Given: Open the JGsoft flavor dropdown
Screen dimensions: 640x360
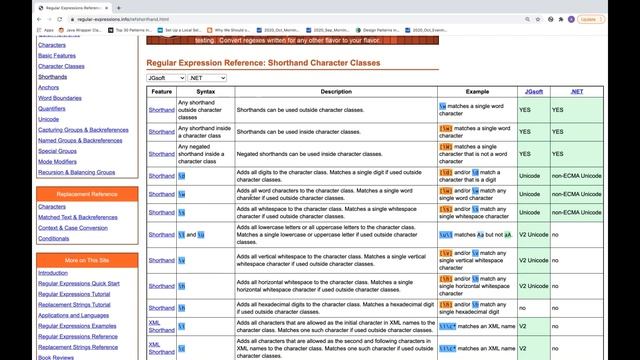Looking at the screenshot, I should pyautogui.click(x=166, y=78).
